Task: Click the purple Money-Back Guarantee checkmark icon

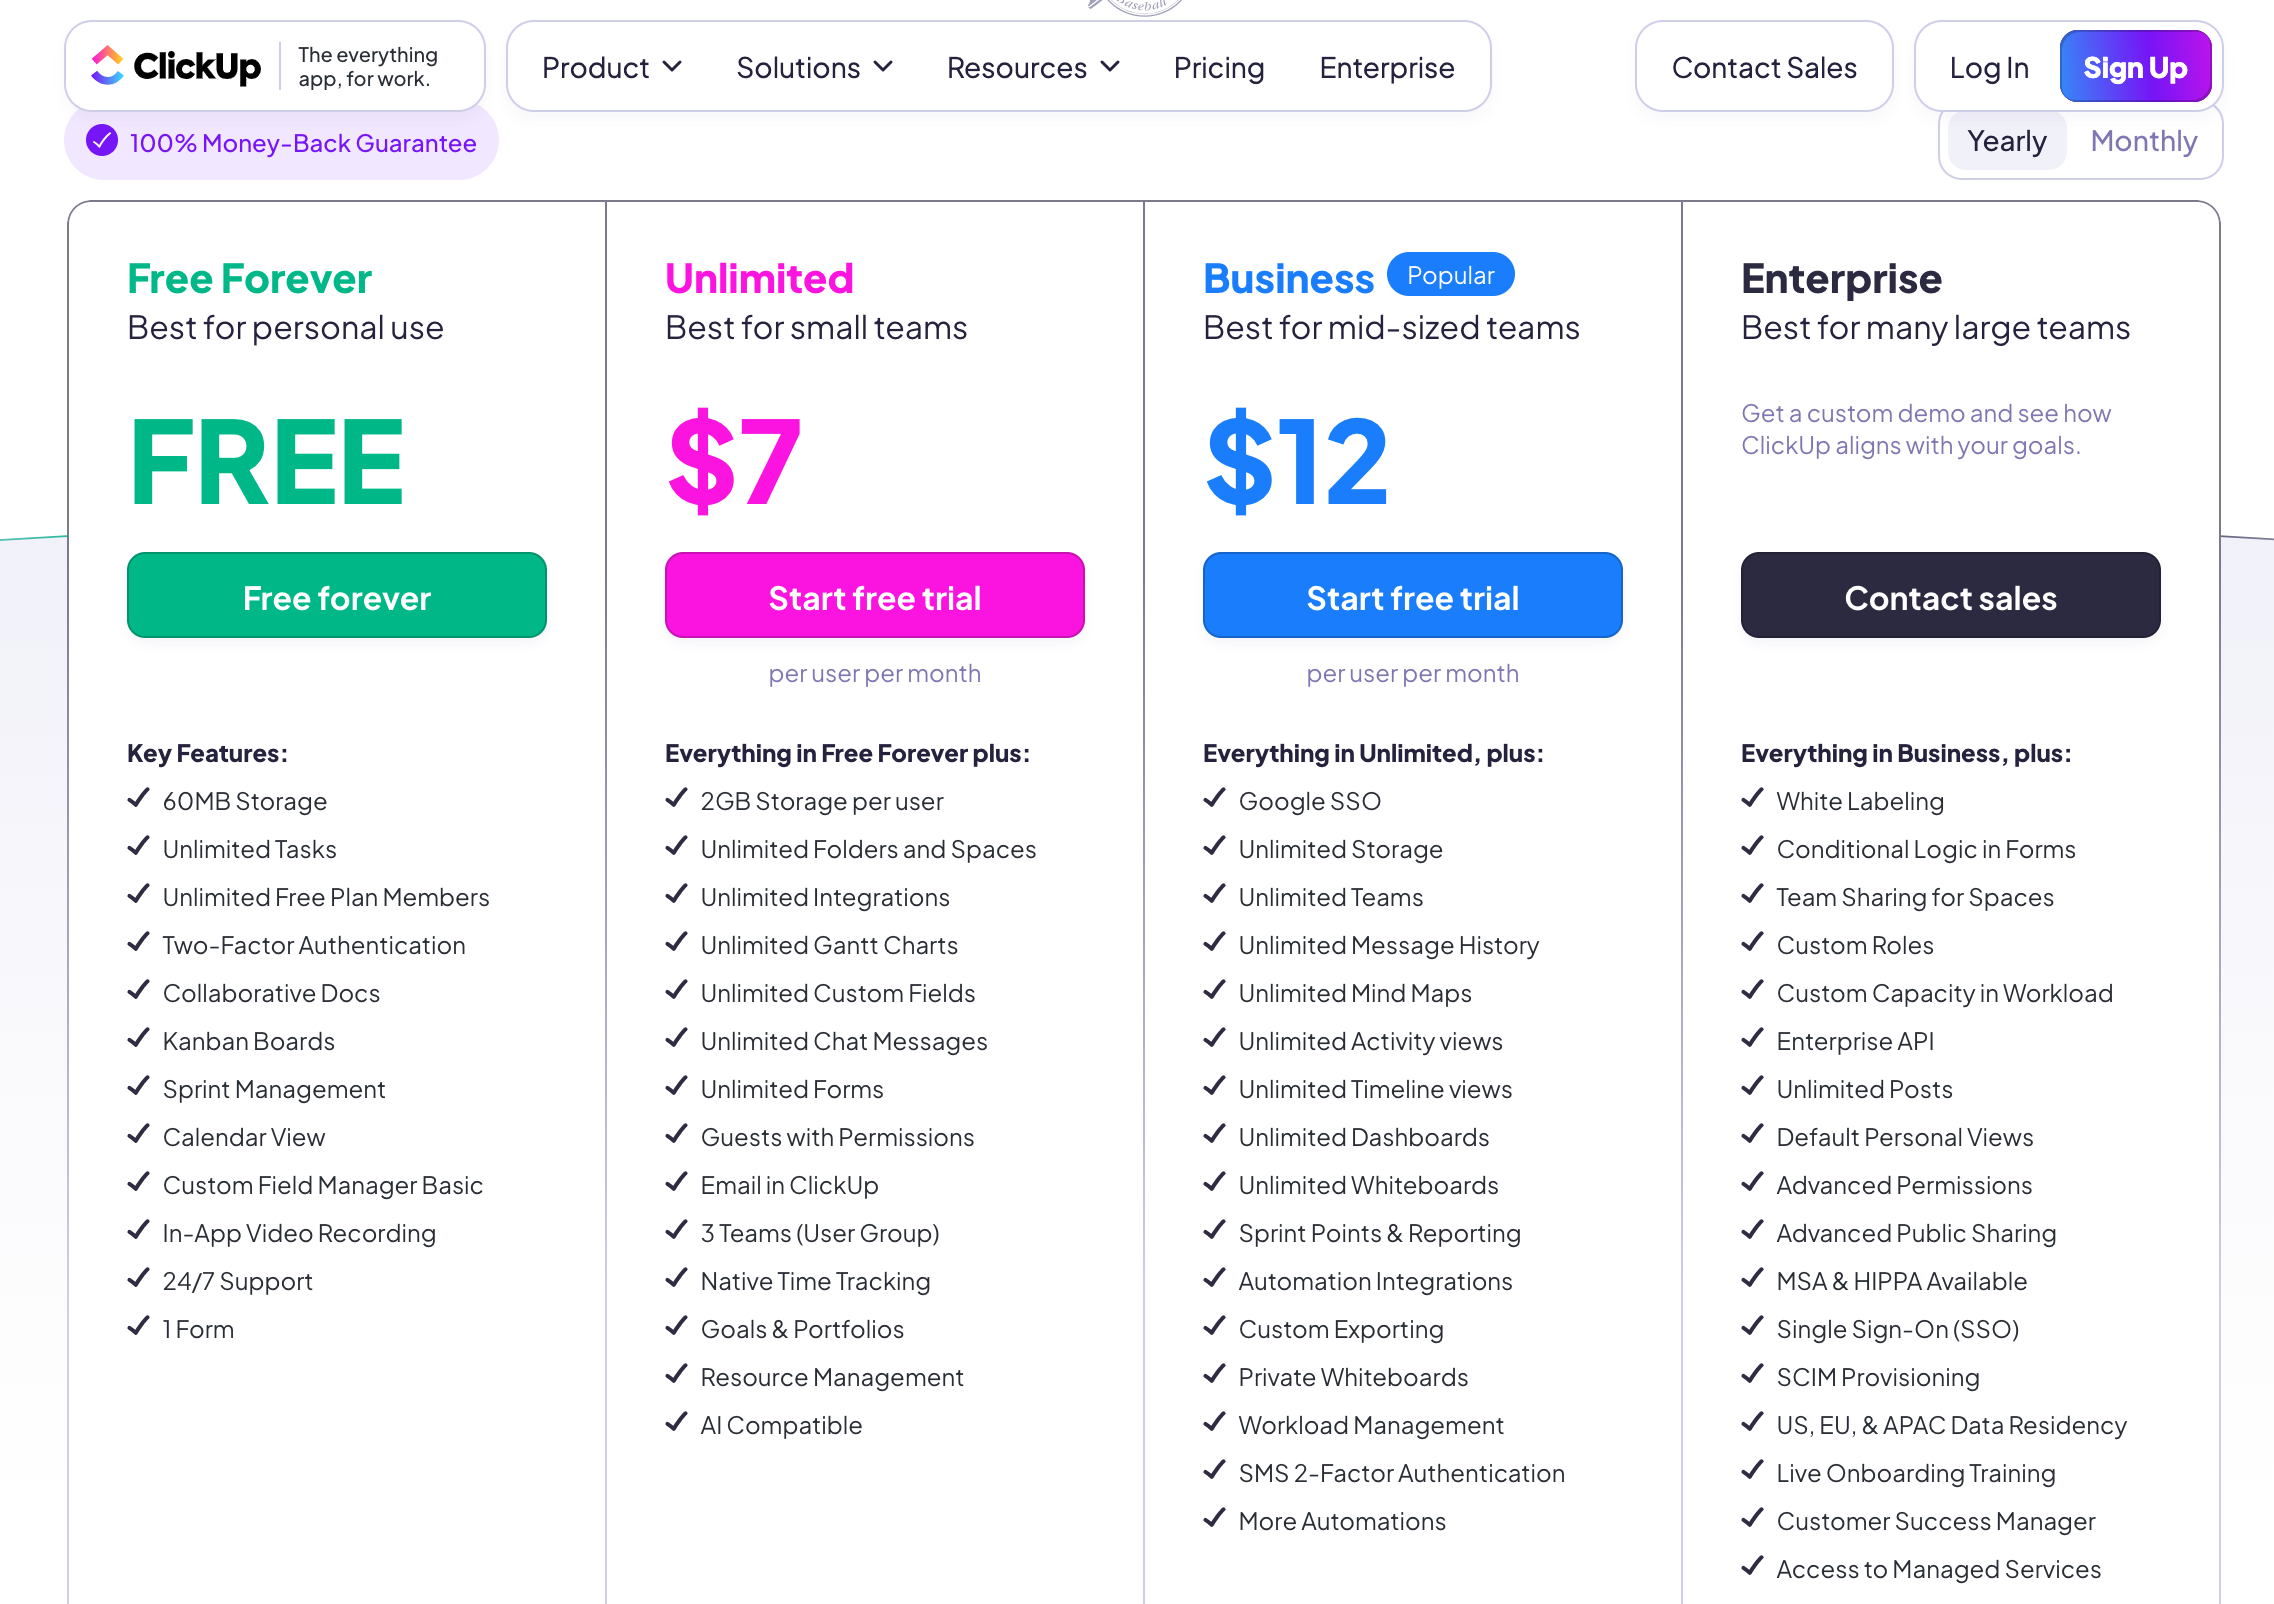Action: click(x=102, y=142)
